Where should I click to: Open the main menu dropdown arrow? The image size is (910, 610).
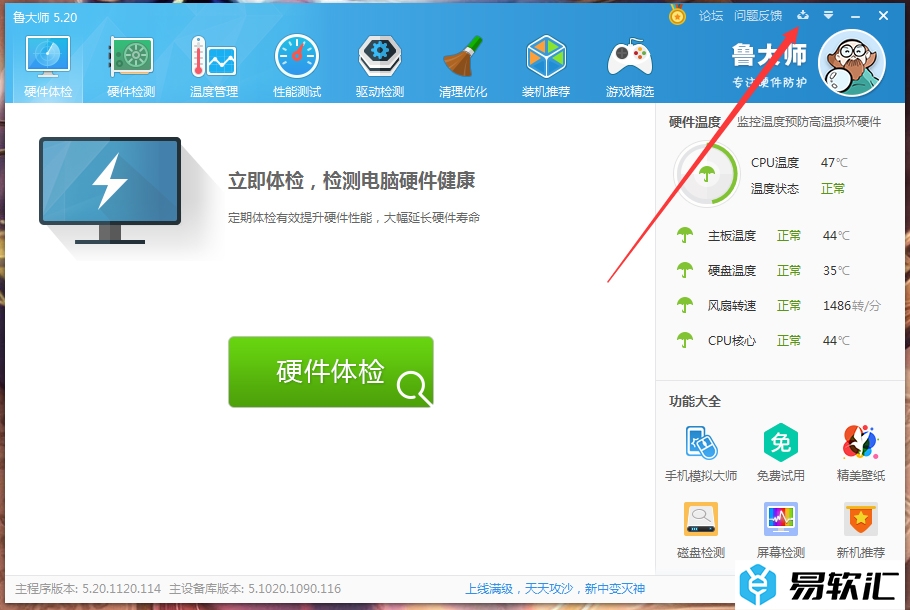pyautogui.click(x=829, y=16)
